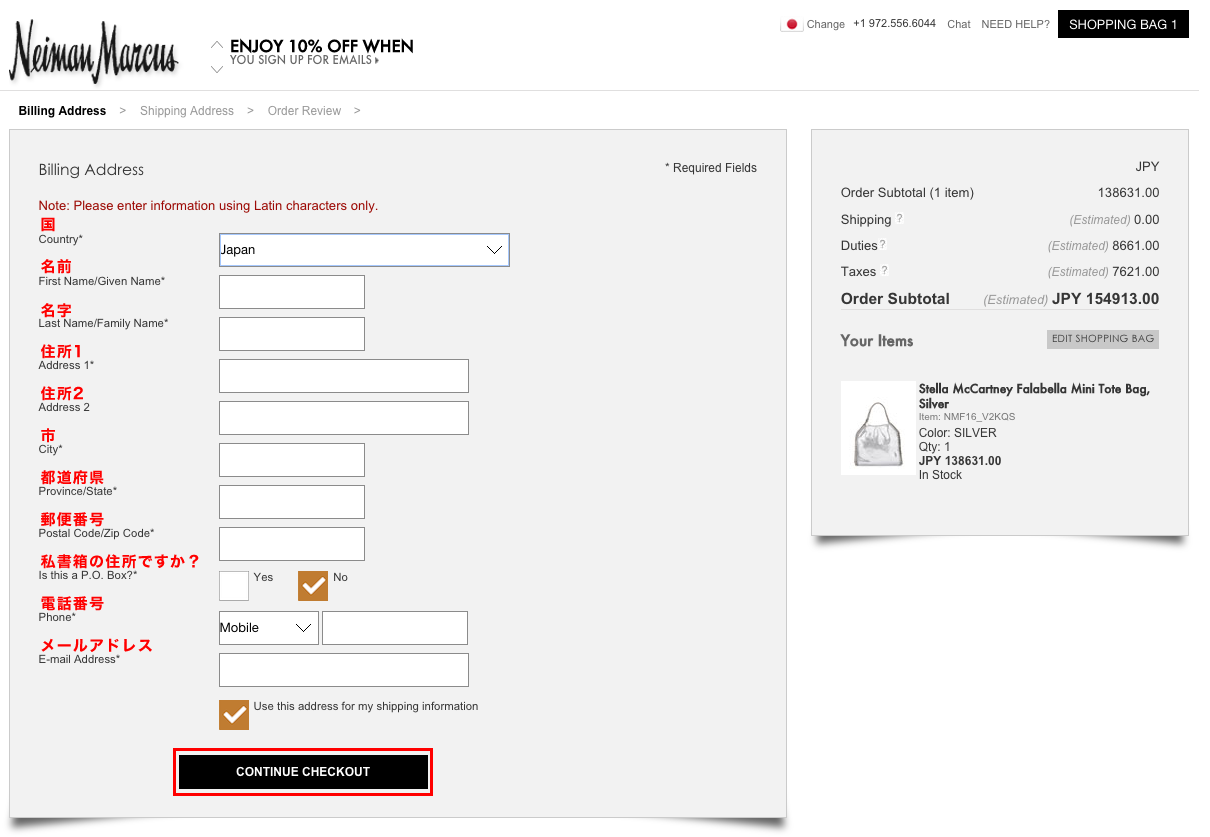This screenshot has height=837, width=1210.
Task: Select the Province/State input field
Action: coord(292,502)
